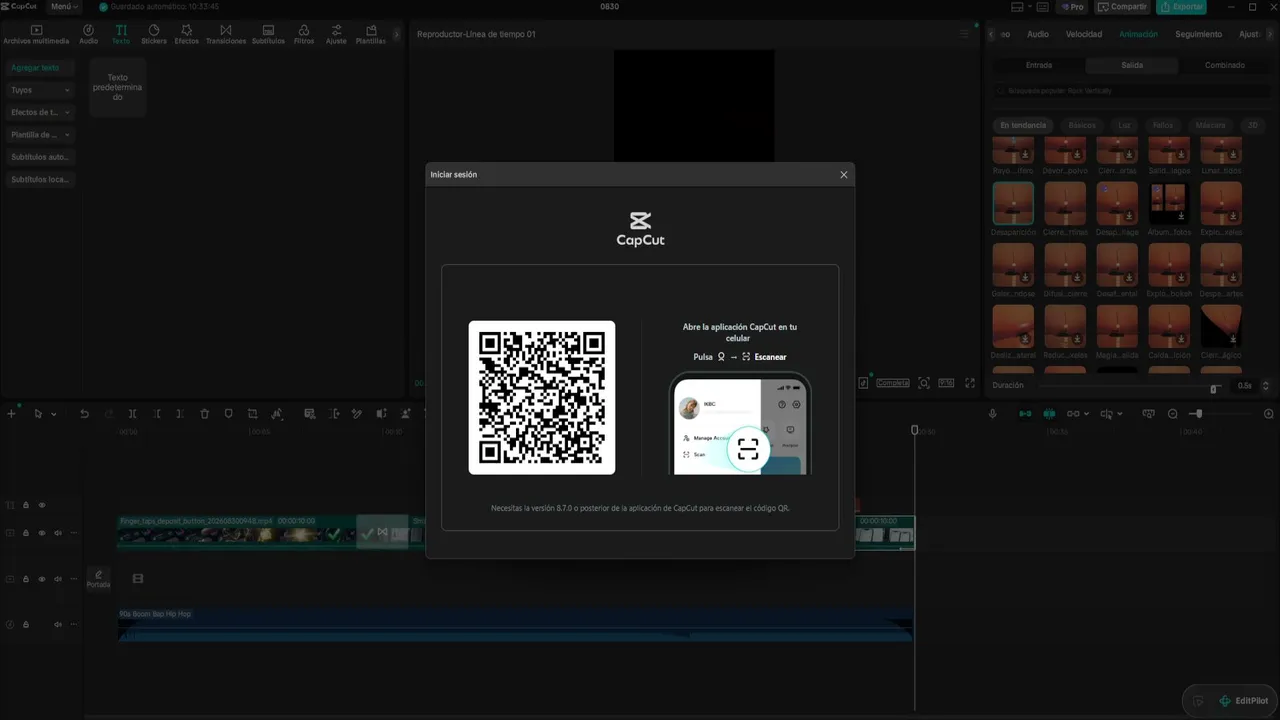Select the Básicos animation filter
Screen dimensions: 1280x720
click(x=1082, y=126)
